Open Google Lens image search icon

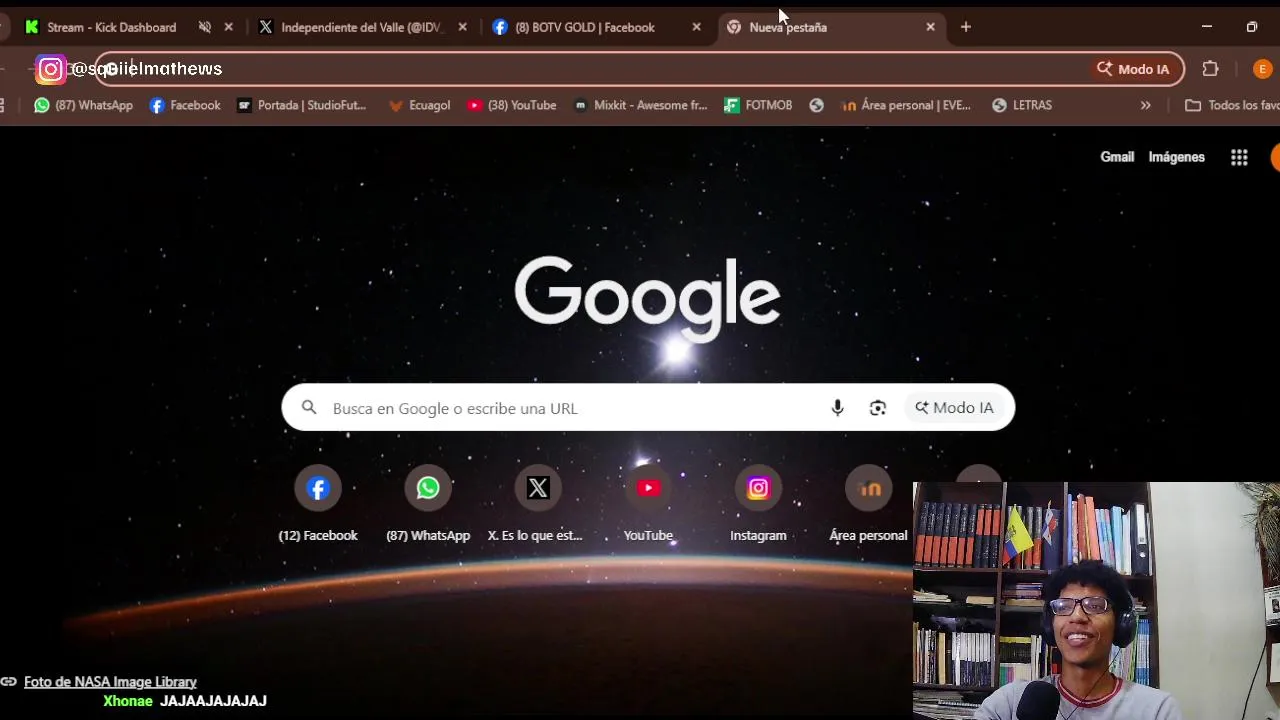click(878, 408)
